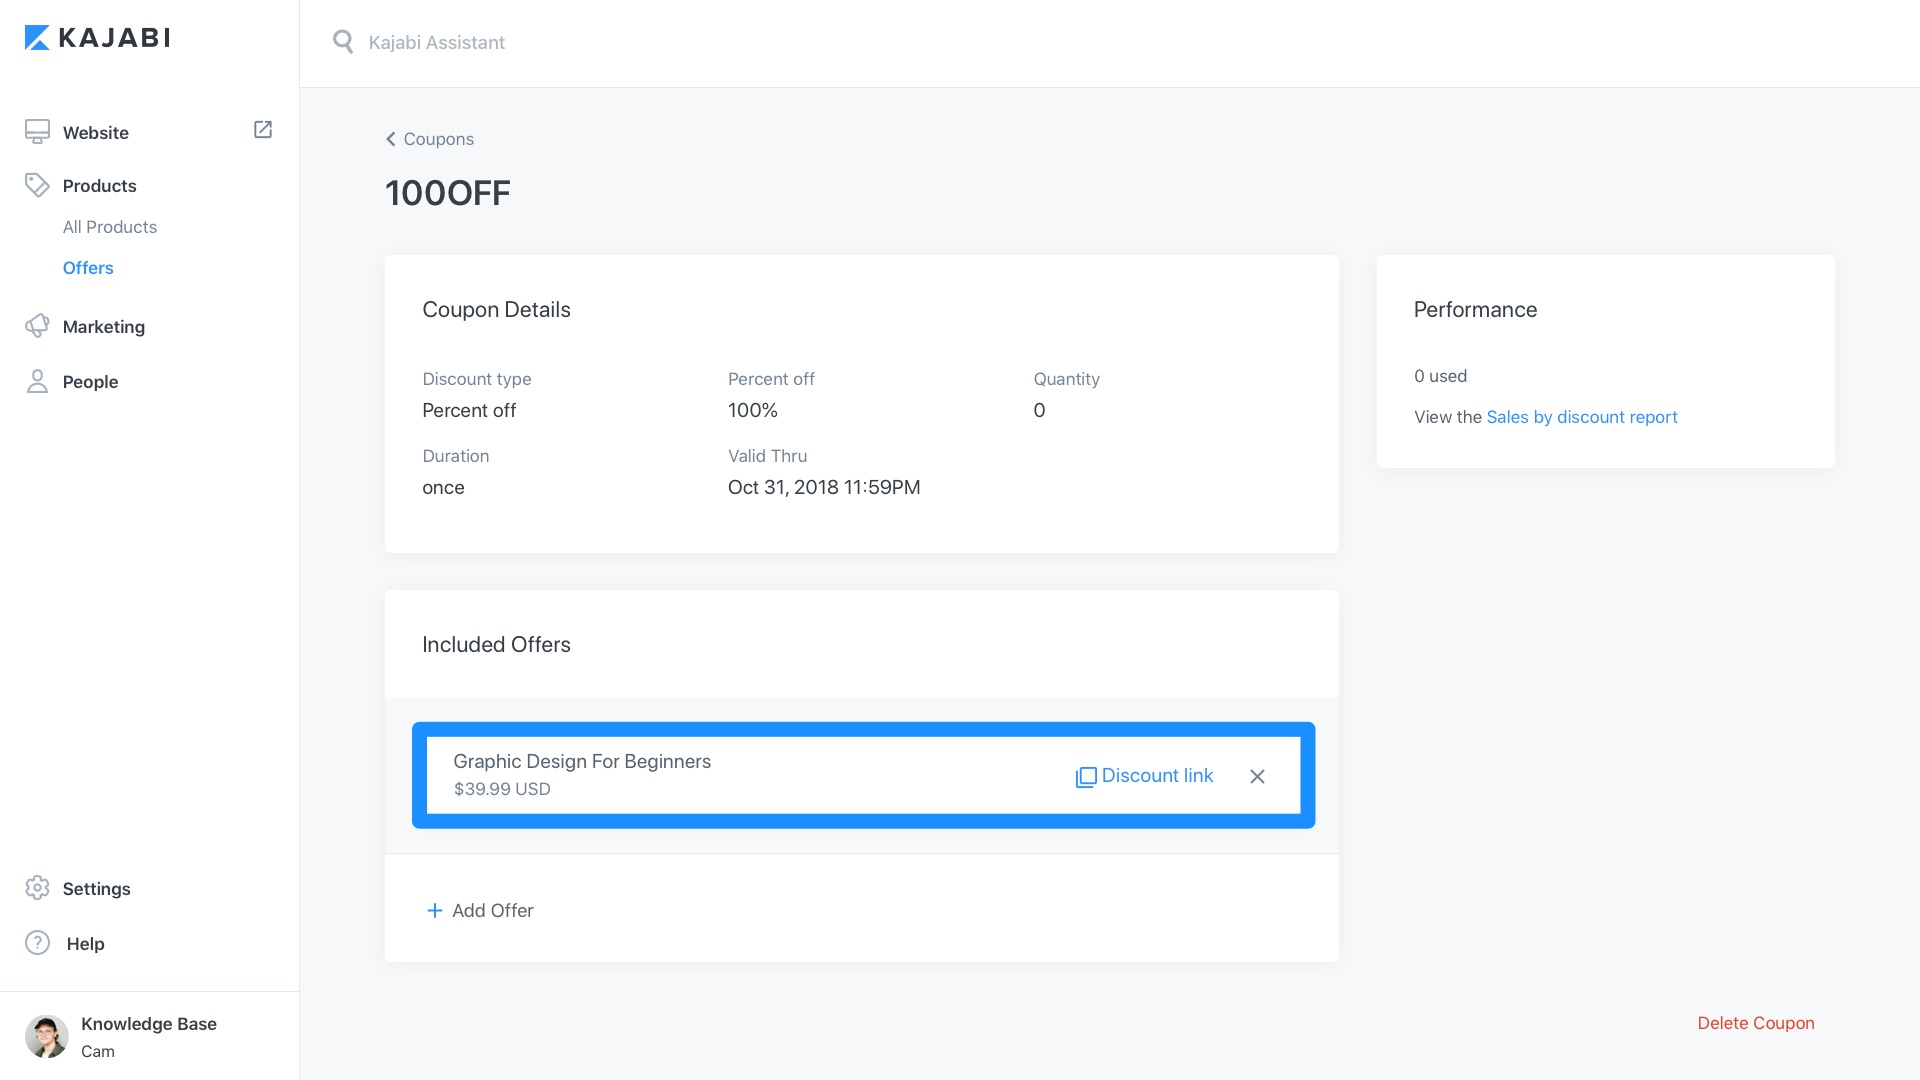
Task: Click the search magnifier icon
Action: point(343,42)
